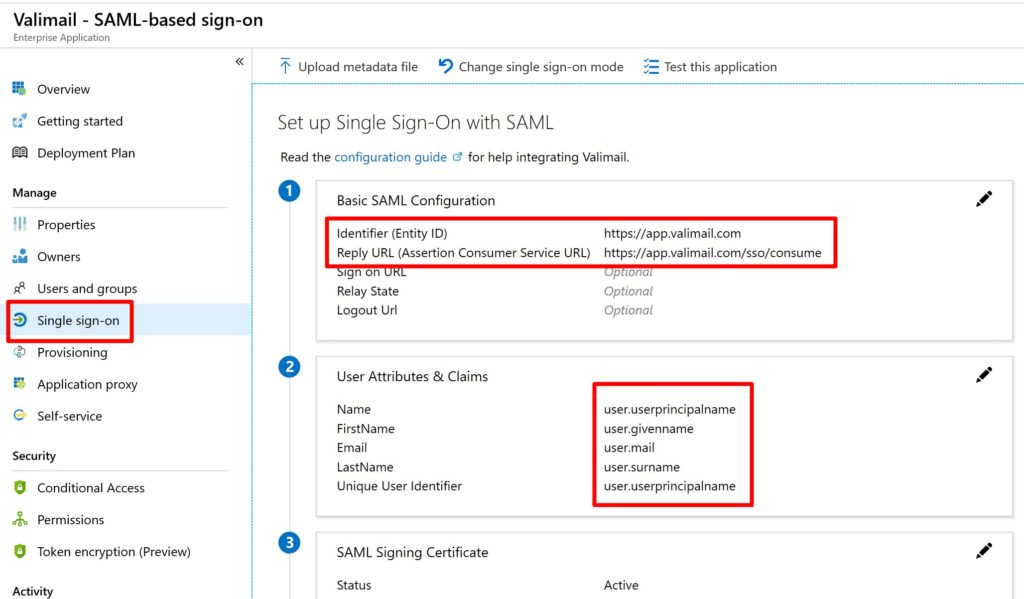Viewport: 1024px width, 599px height.
Task: Click the Users and groups icon
Action: (19, 289)
